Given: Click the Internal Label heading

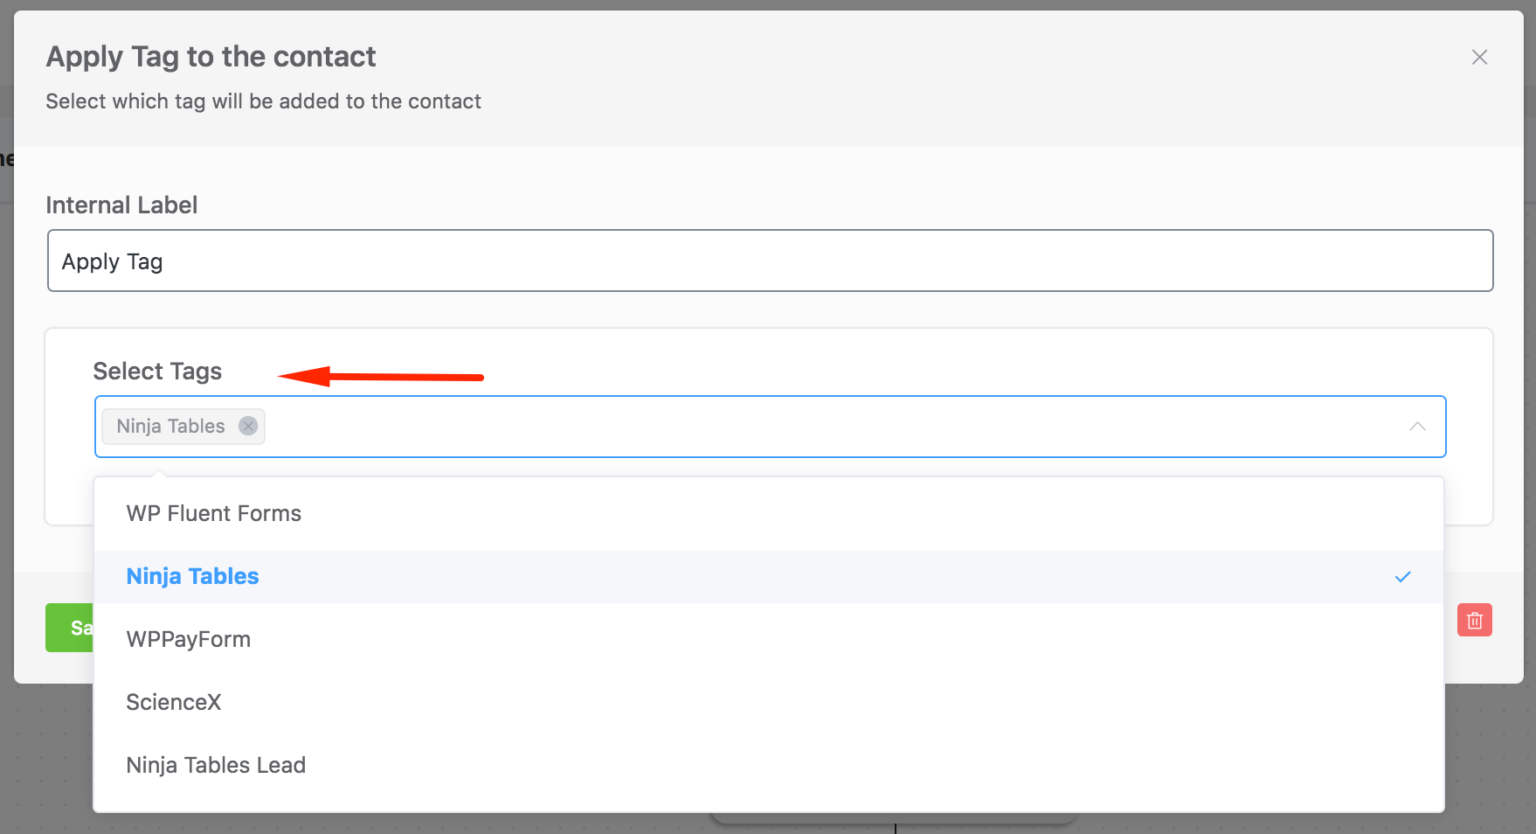Looking at the screenshot, I should click(121, 205).
